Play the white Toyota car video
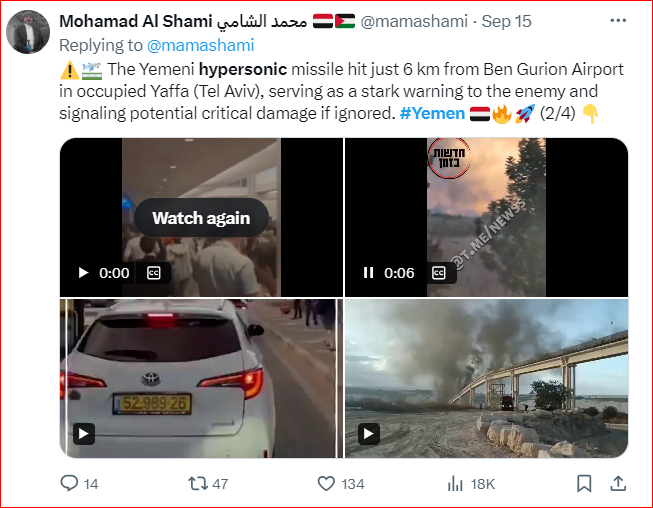 (84, 434)
